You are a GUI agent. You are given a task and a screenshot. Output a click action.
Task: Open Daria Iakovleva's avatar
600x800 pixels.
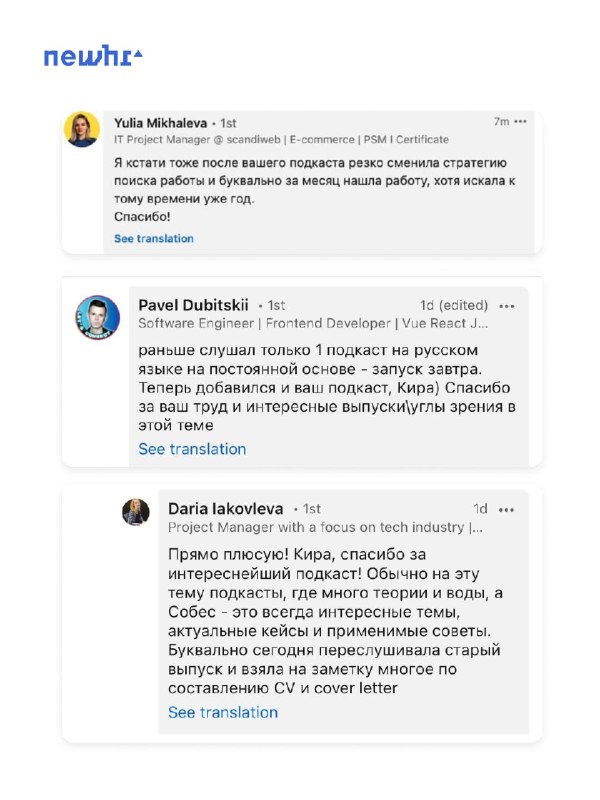click(136, 512)
